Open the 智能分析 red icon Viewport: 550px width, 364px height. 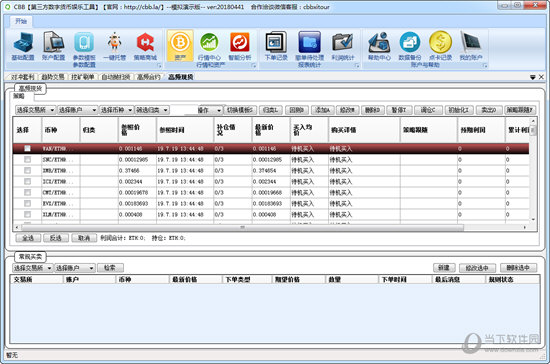[240, 46]
